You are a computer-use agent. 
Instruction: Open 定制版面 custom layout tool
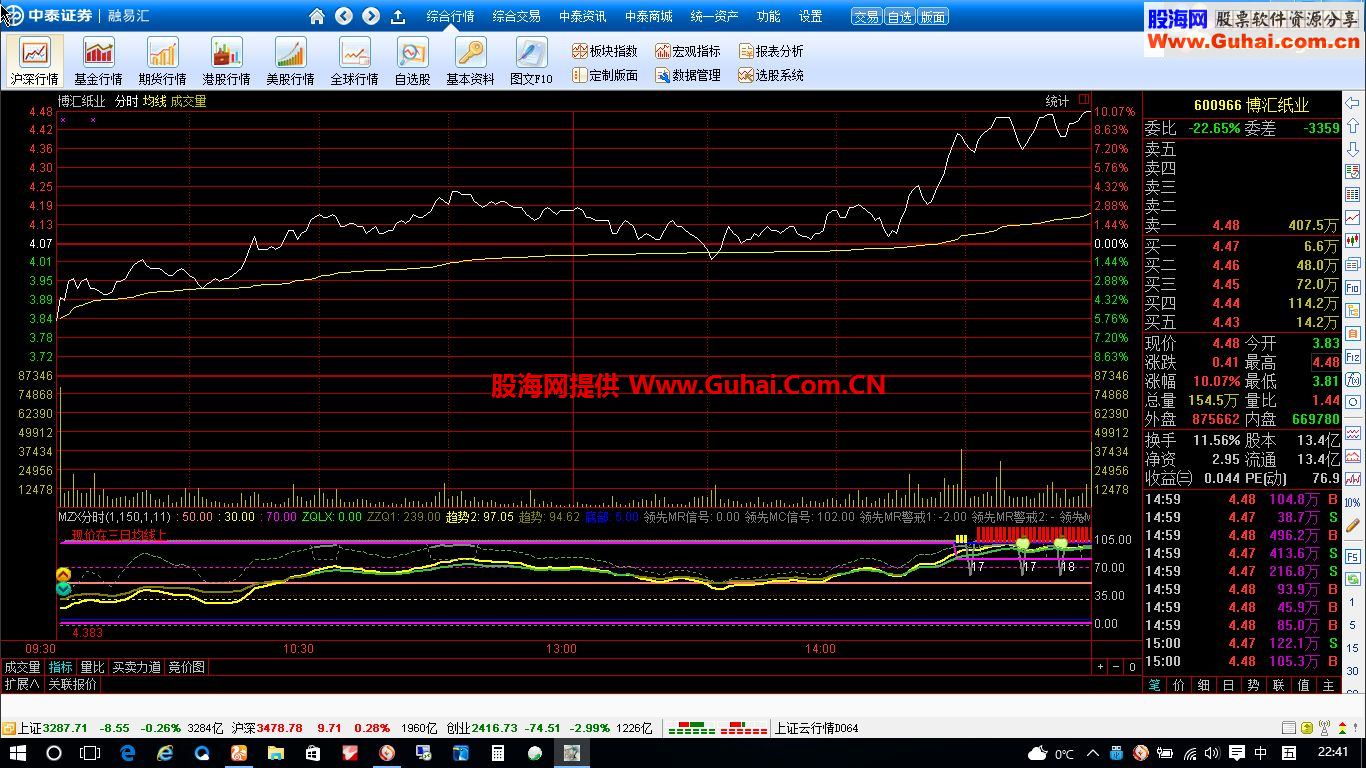coord(604,75)
